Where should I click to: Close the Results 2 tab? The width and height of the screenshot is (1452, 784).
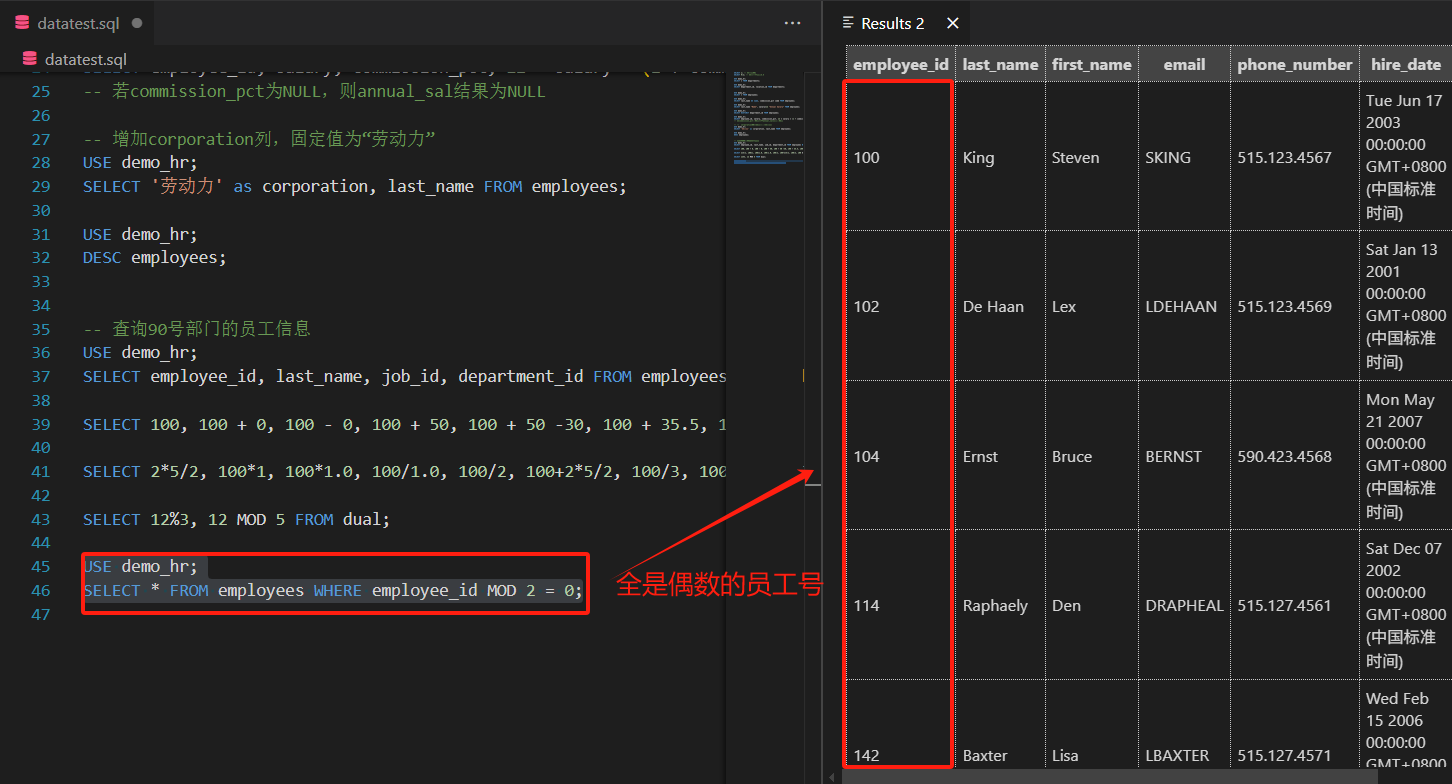pyautogui.click(x=953, y=23)
